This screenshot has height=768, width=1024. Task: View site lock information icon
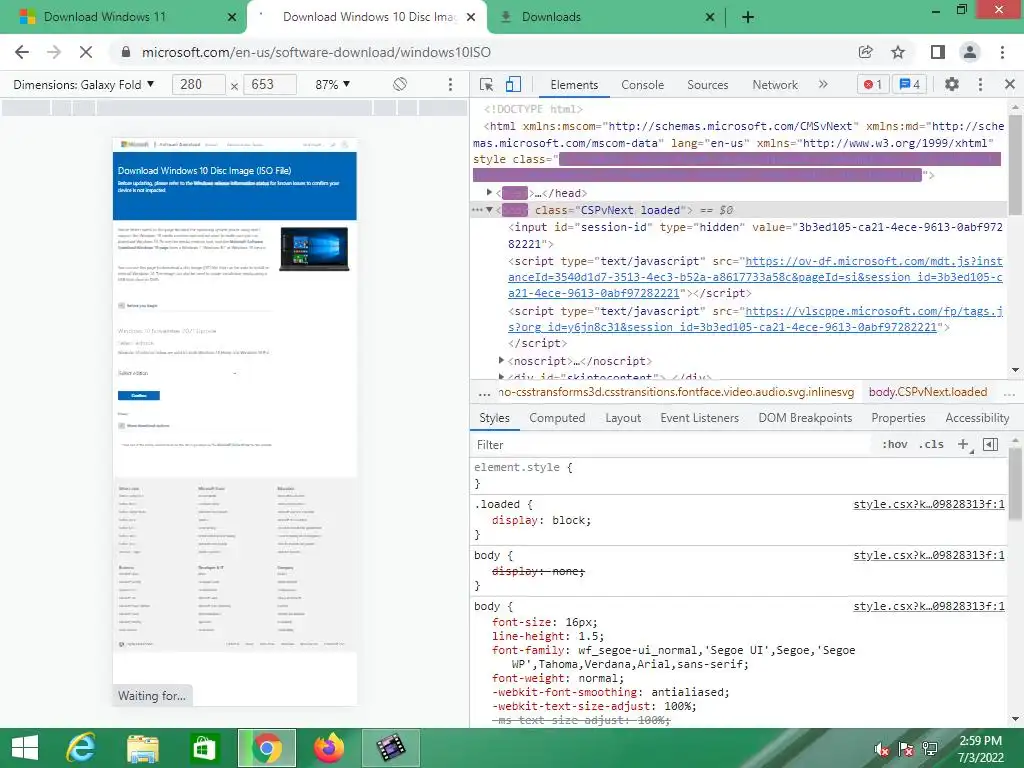click(x=126, y=52)
